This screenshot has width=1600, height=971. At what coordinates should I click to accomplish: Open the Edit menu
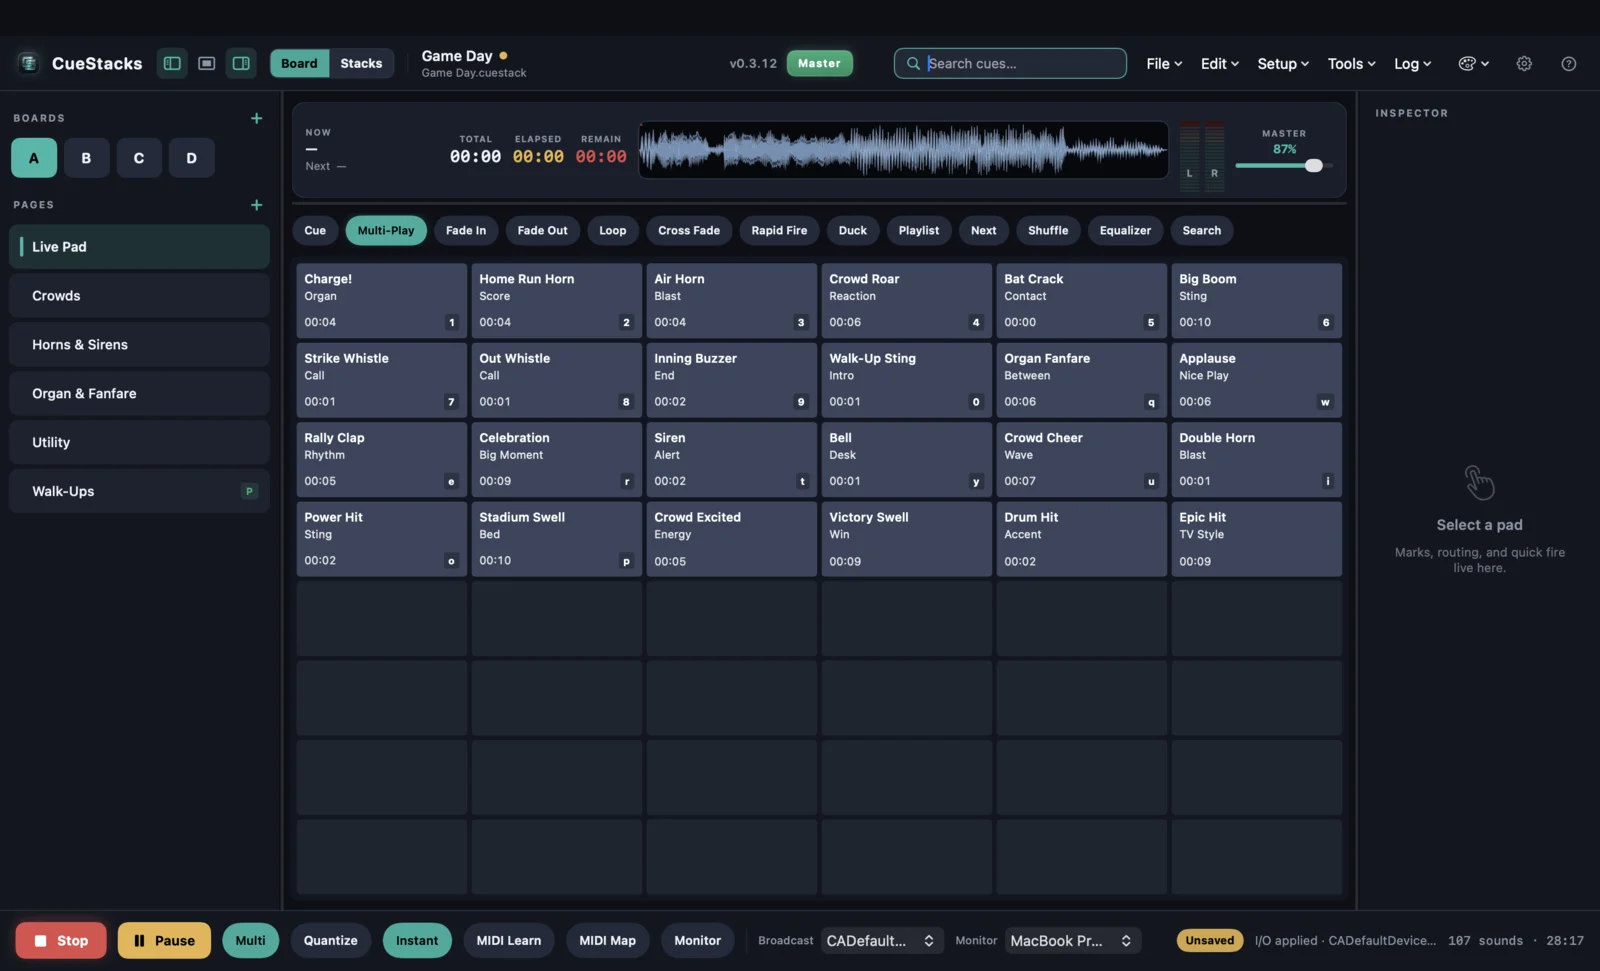(1220, 63)
